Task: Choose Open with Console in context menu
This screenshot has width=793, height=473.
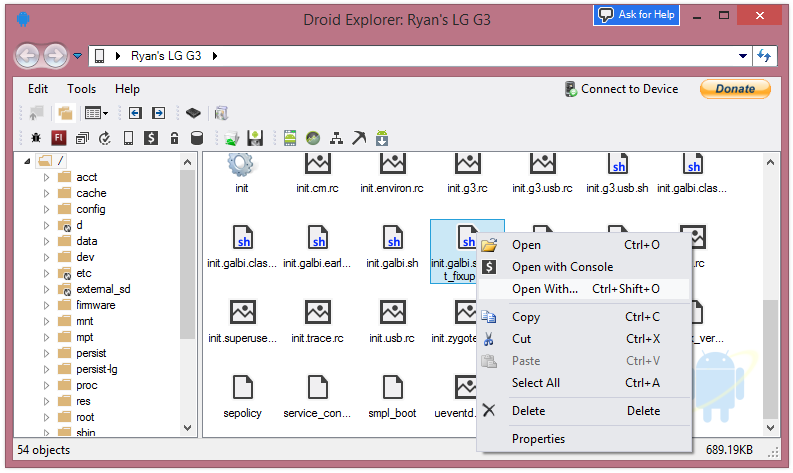Action: click(584, 267)
